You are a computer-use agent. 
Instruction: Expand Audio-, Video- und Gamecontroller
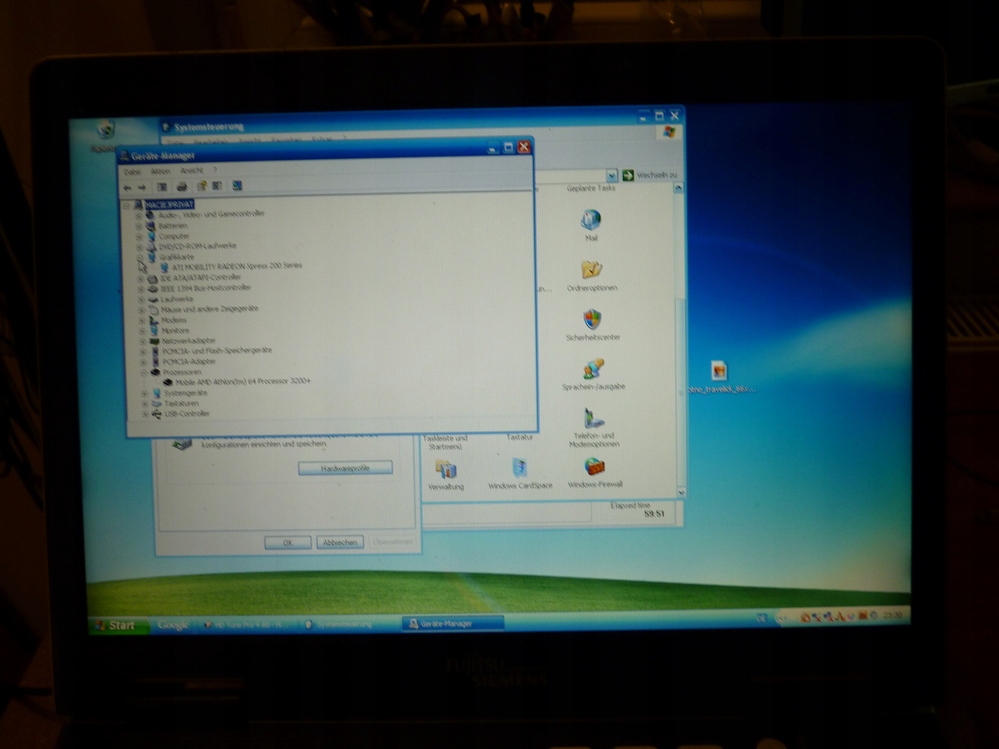138,217
